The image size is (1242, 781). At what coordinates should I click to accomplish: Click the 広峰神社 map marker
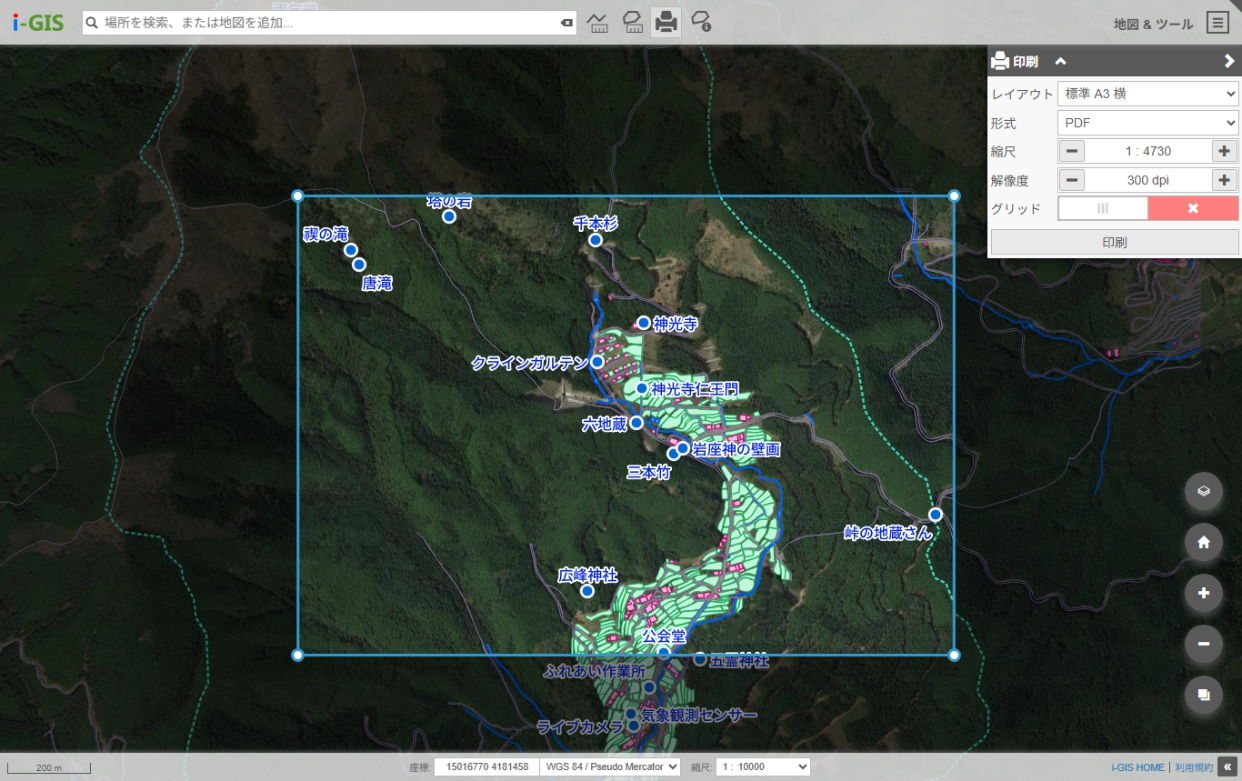point(587,591)
